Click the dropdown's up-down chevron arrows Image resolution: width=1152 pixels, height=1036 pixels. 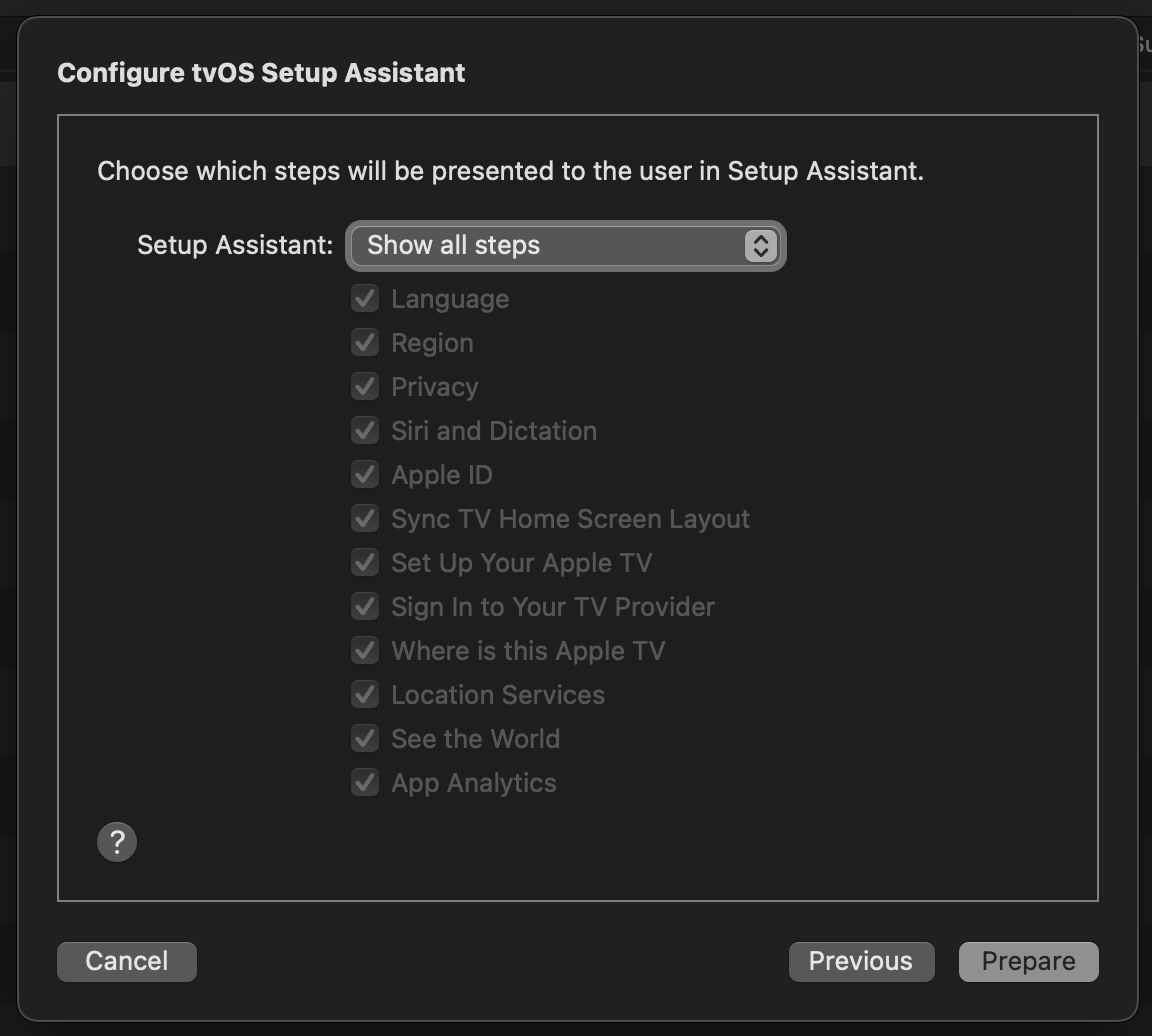(761, 246)
